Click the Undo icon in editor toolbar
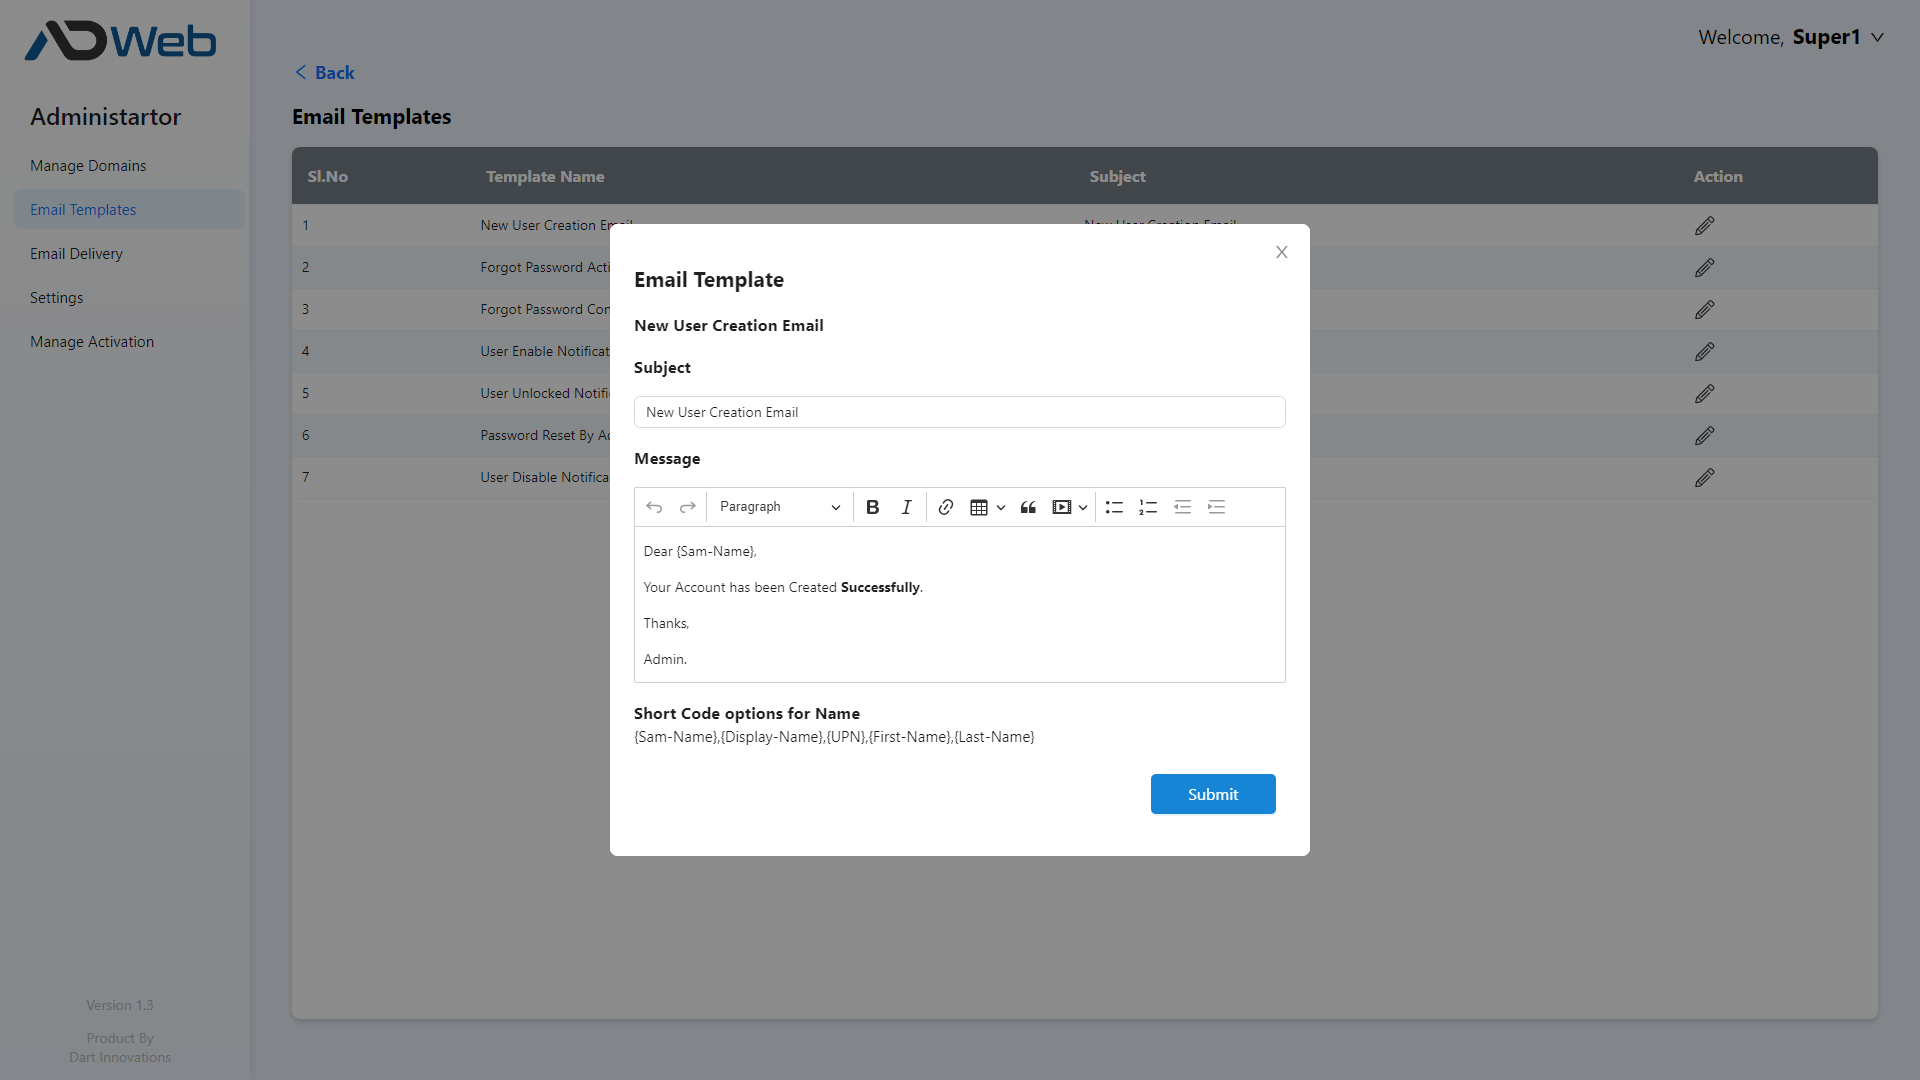The image size is (1920, 1080). [x=654, y=507]
